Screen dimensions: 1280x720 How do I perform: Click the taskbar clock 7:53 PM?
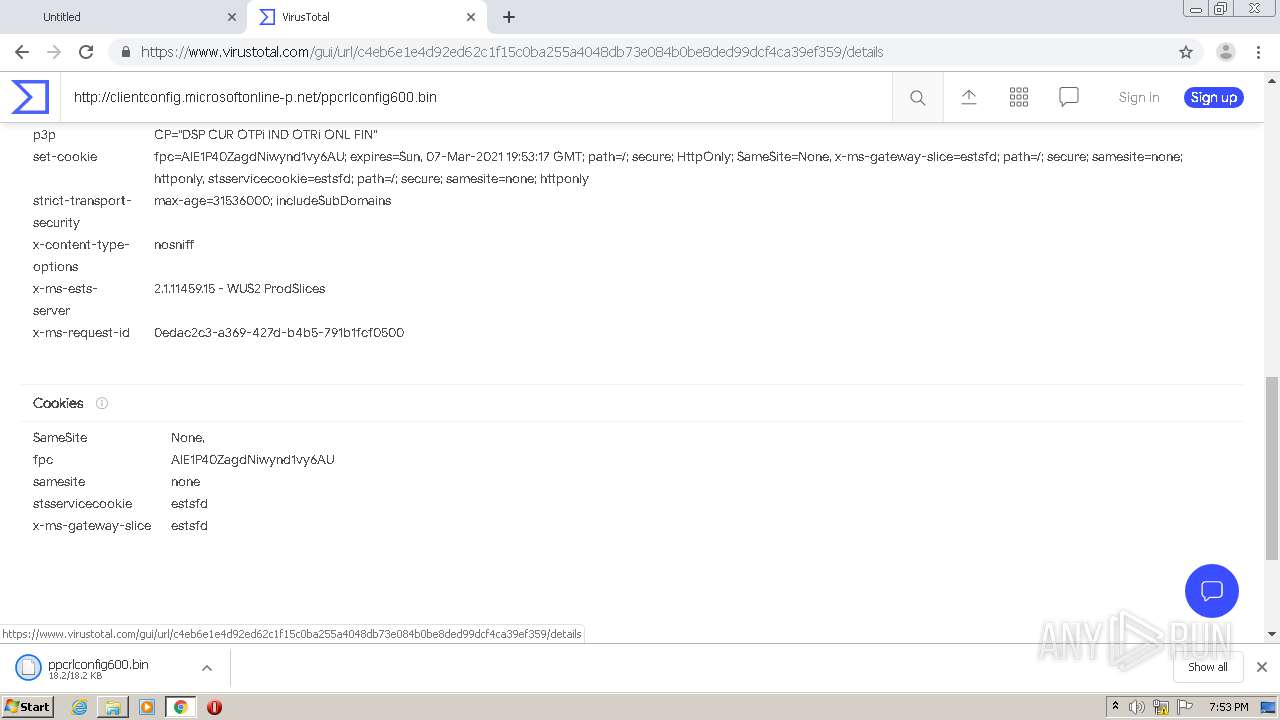pos(1228,707)
